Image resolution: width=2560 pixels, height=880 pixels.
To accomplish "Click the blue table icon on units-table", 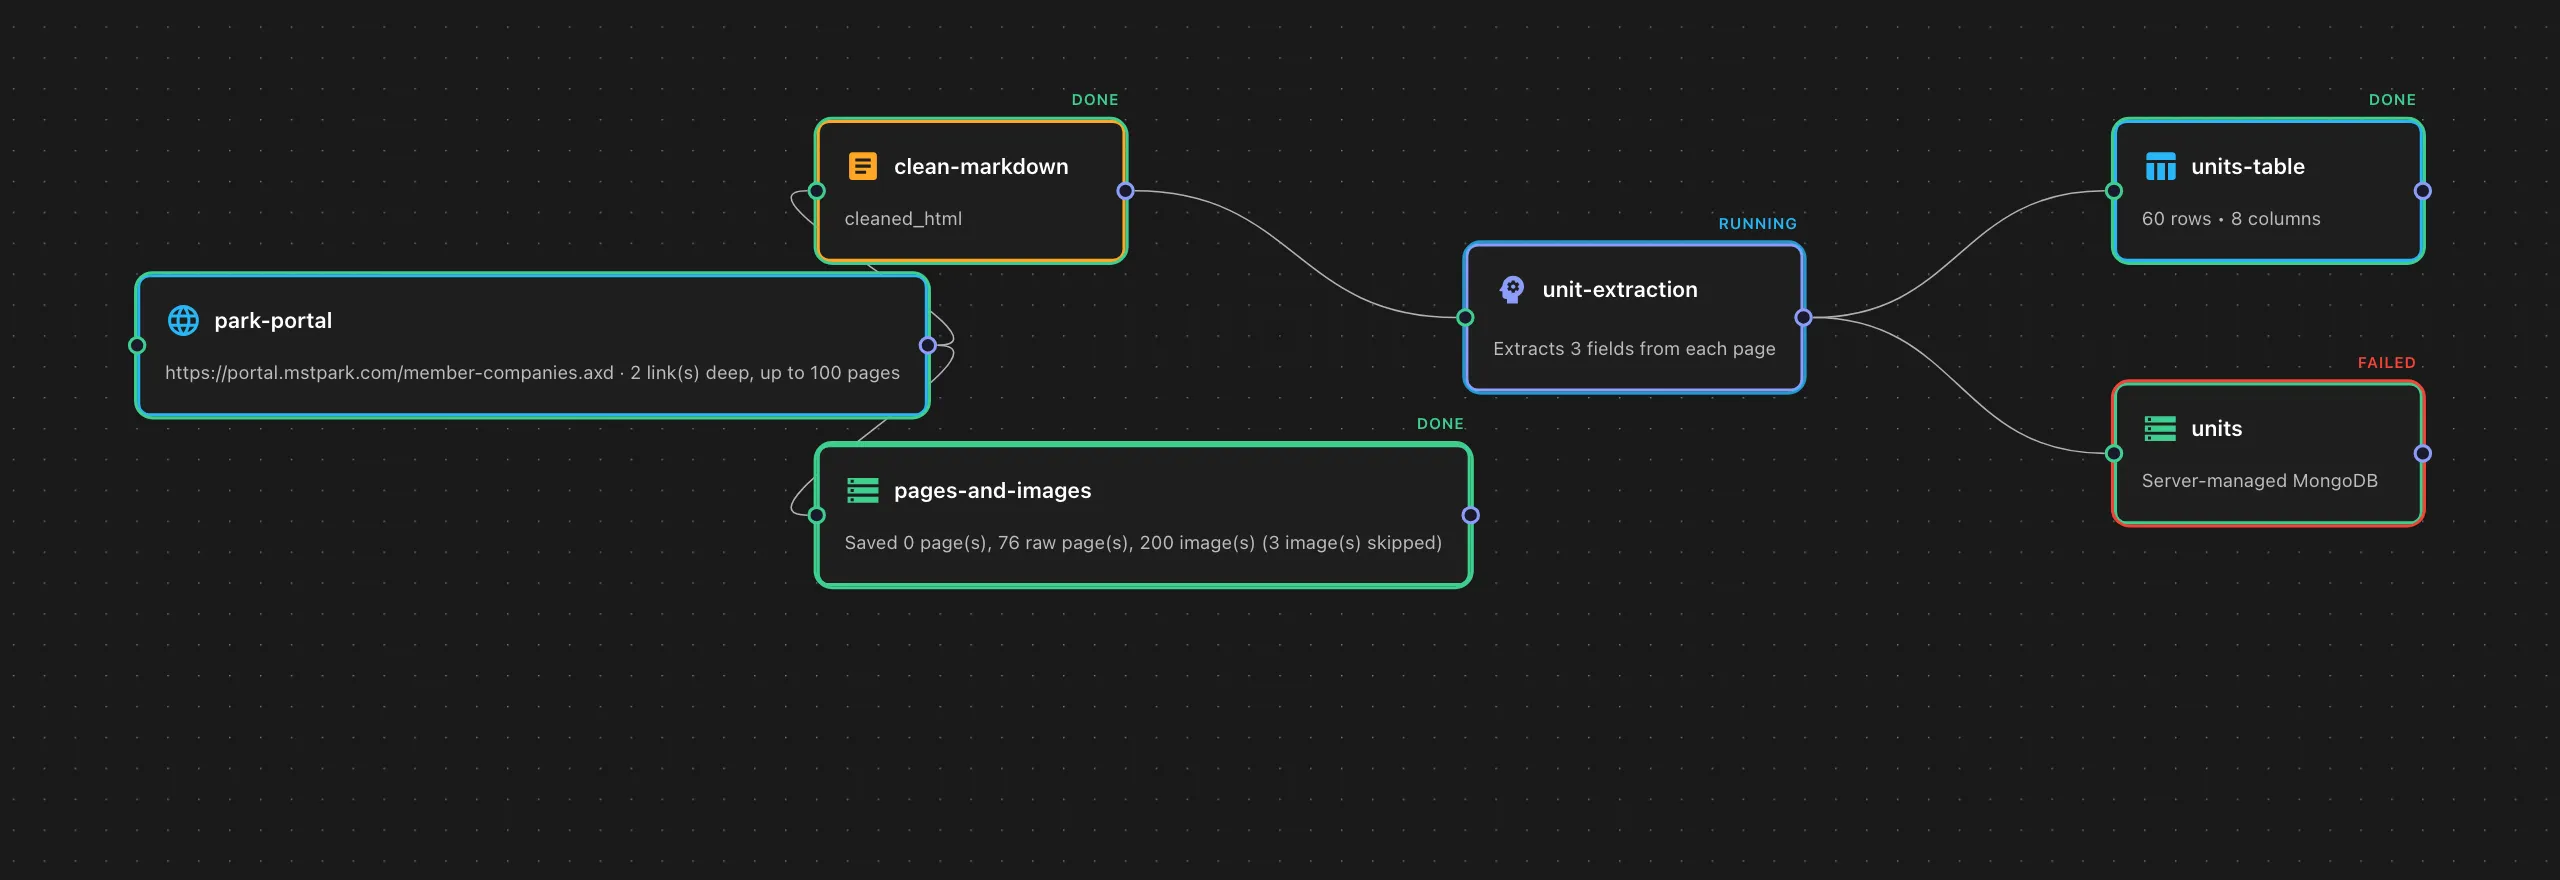I will pyautogui.click(x=2160, y=166).
